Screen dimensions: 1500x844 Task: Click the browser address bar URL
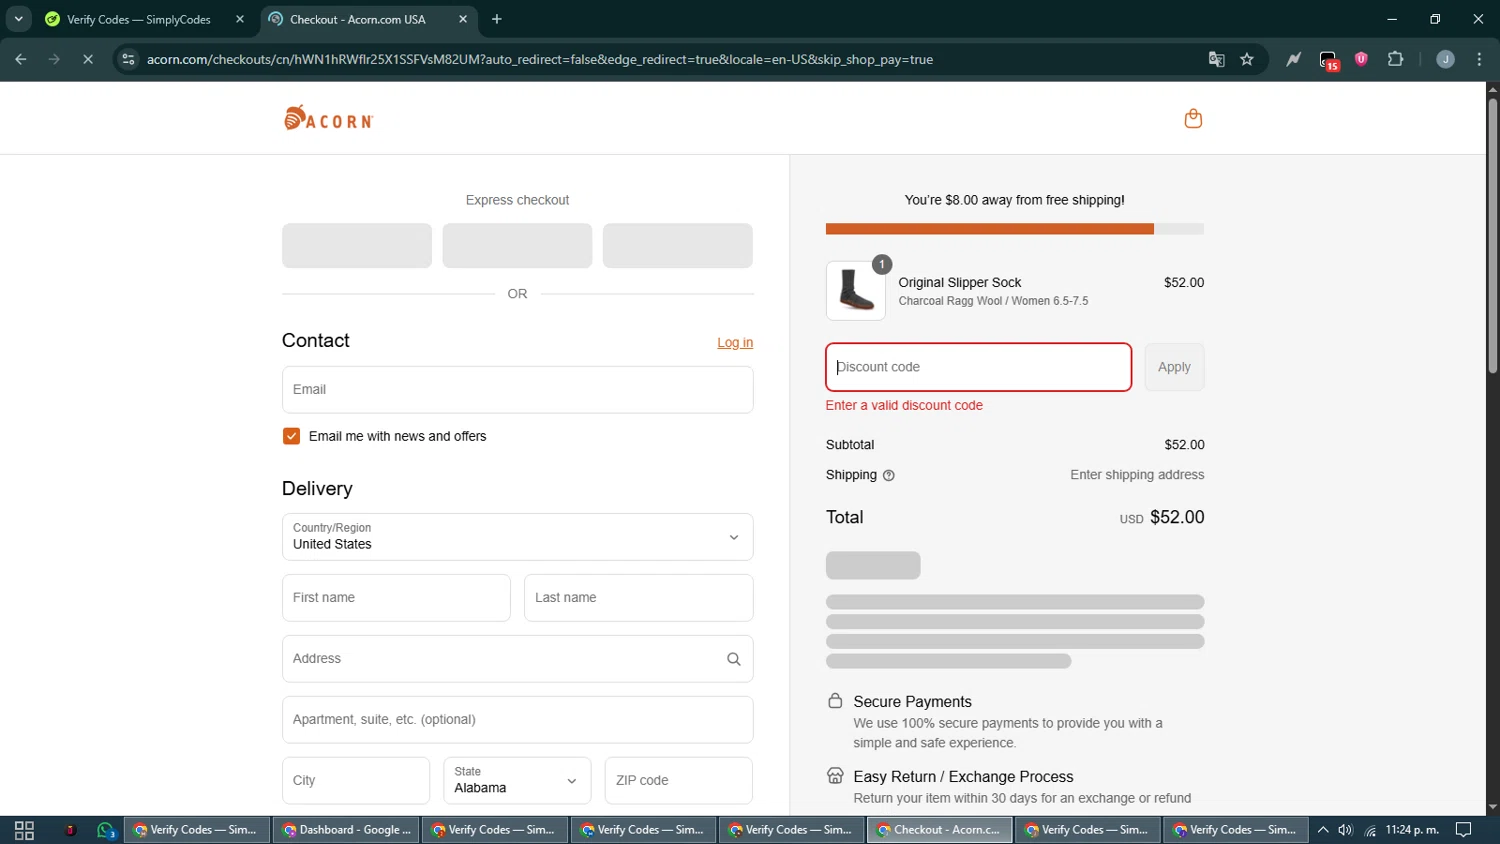pos(540,60)
